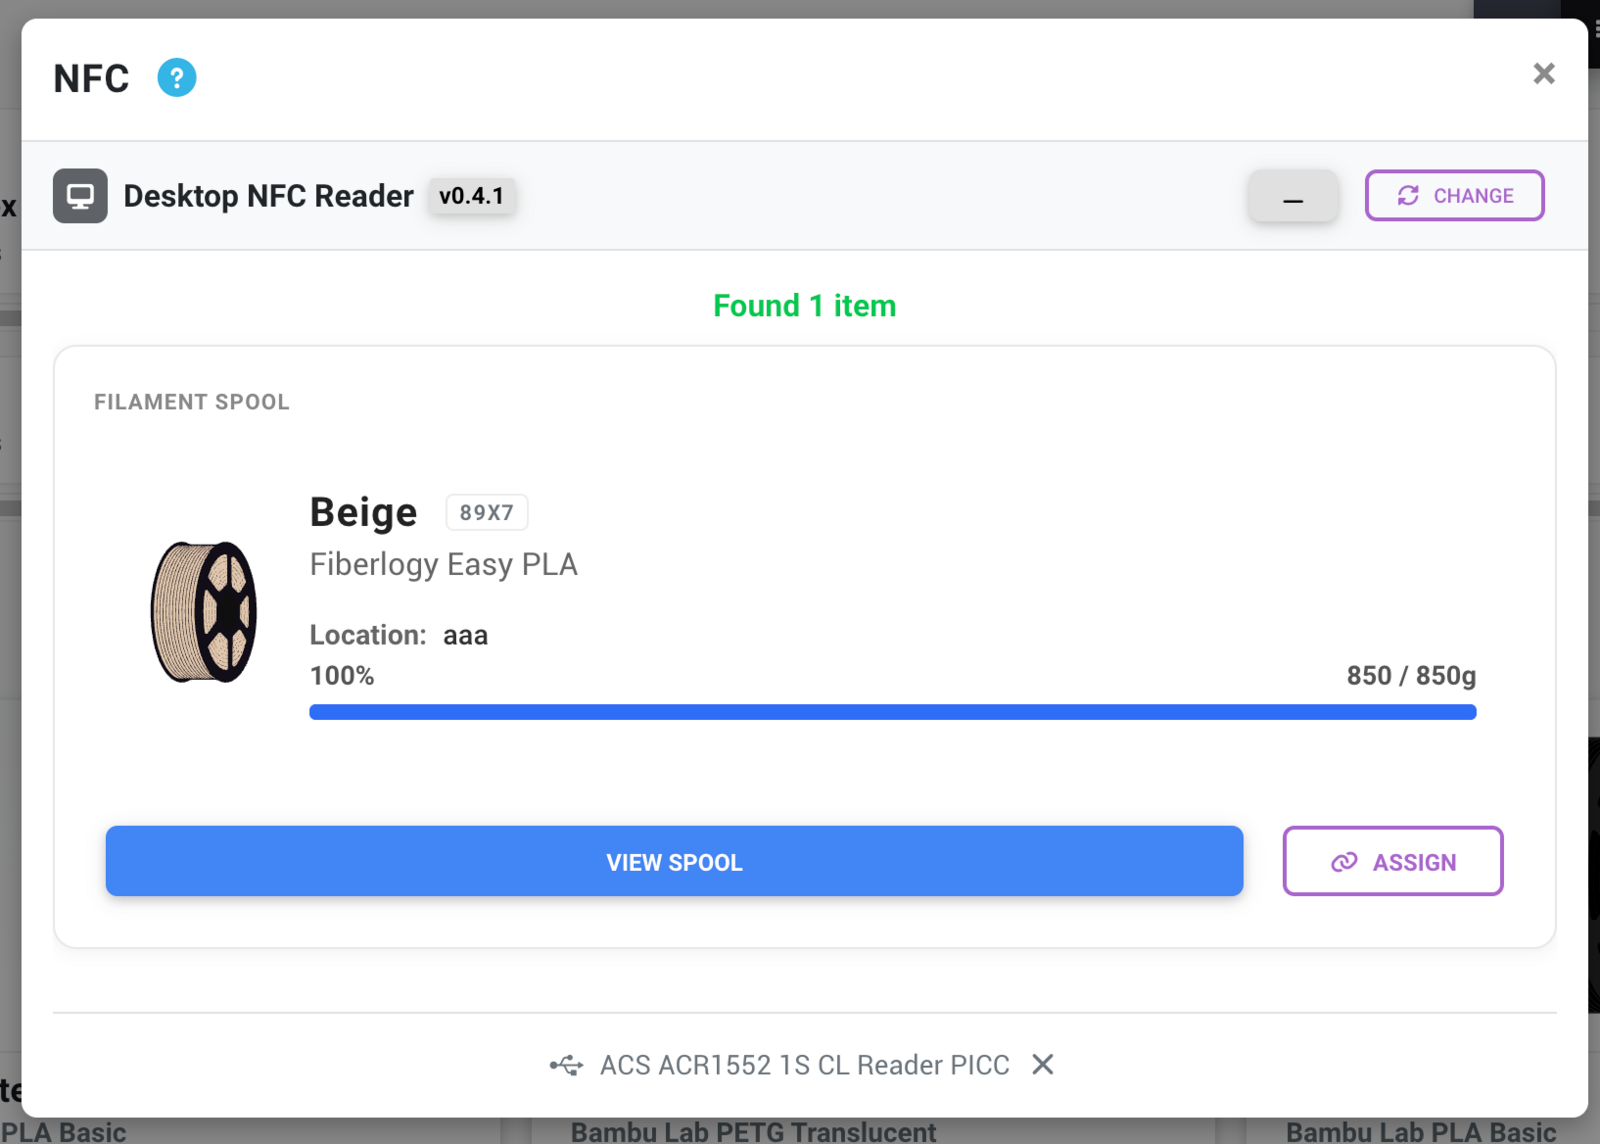Disconnect the ACS ACR1552 reader with X
This screenshot has height=1144, width=1600.
pyautogui.click(x=1043, y=1065)
